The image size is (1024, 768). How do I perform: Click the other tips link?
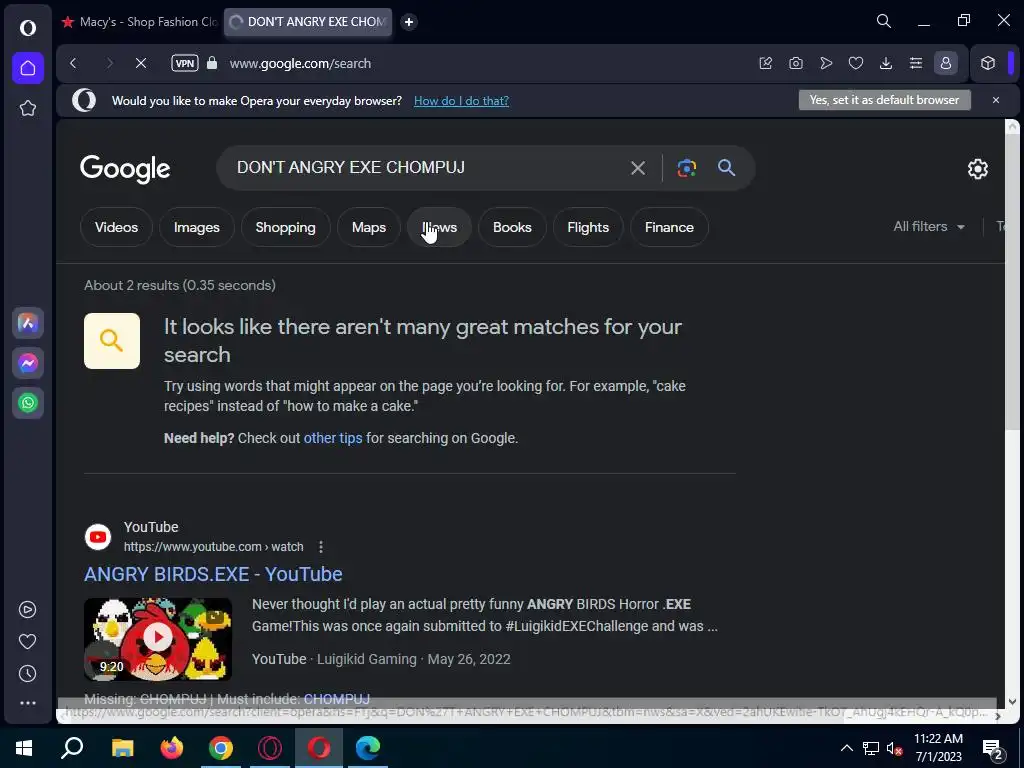pyautogui.click(x=332, y=438)
